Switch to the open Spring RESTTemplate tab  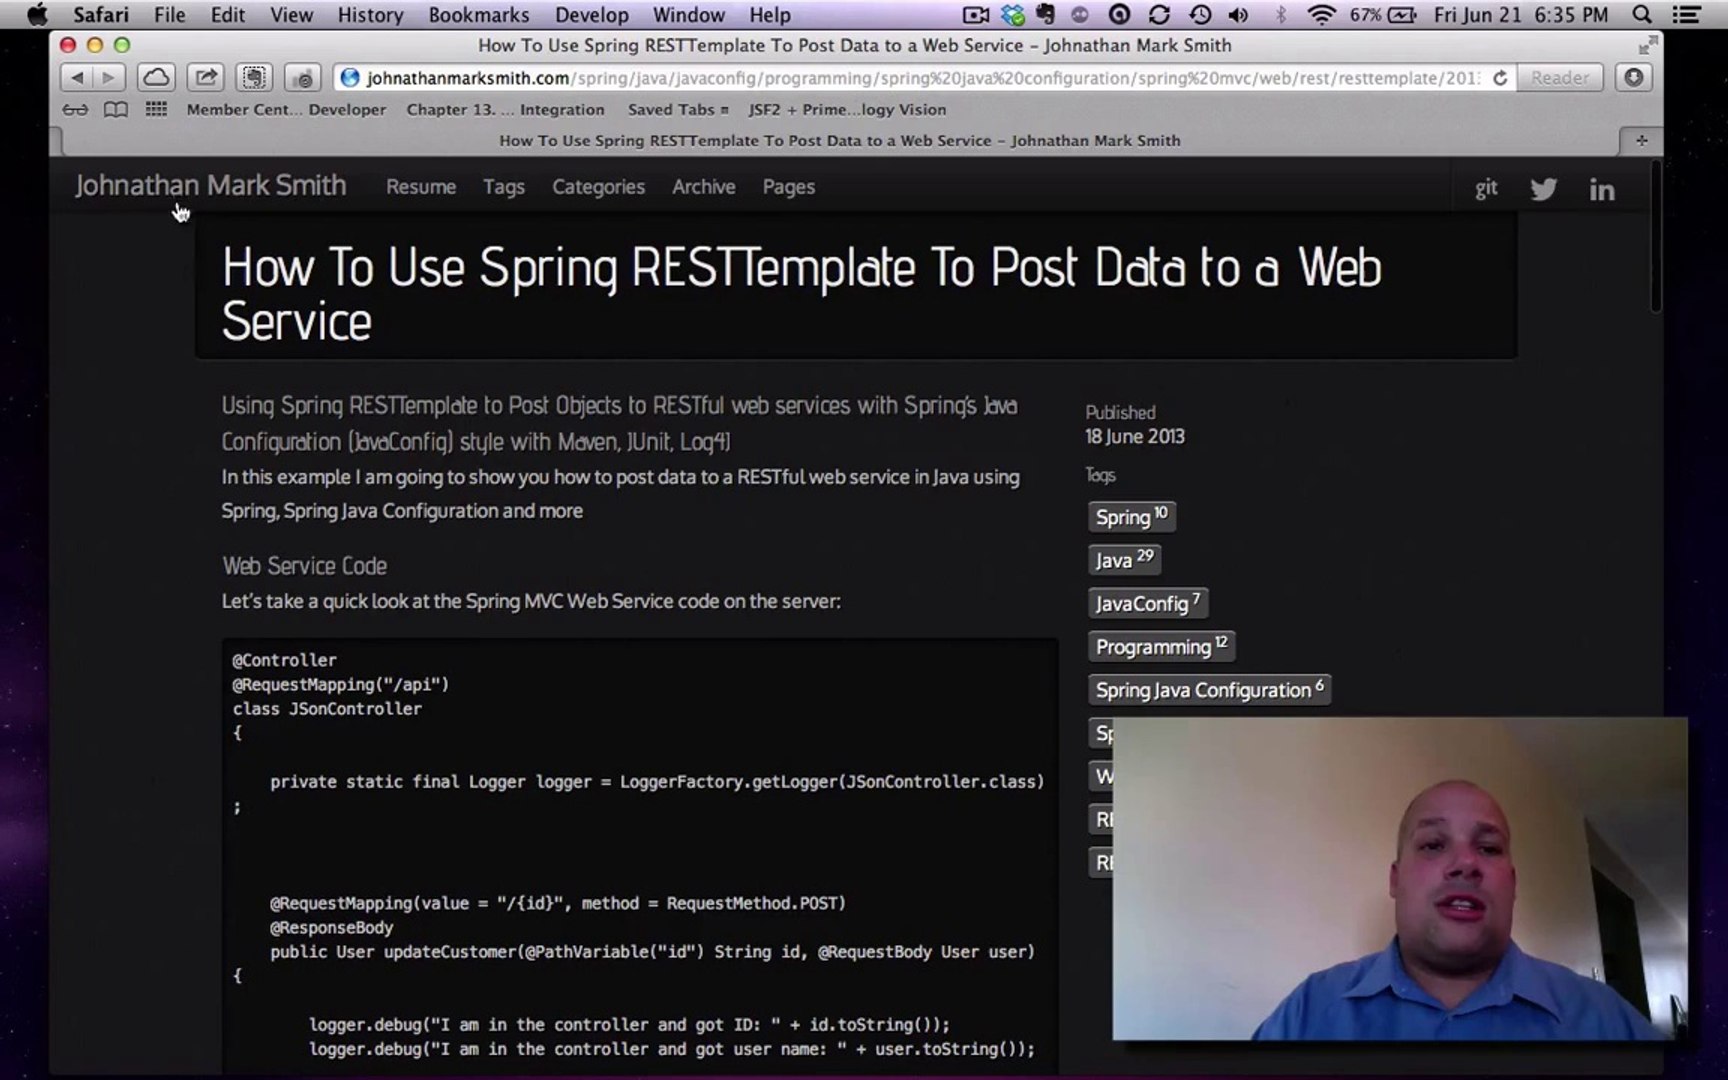(838, 140)
